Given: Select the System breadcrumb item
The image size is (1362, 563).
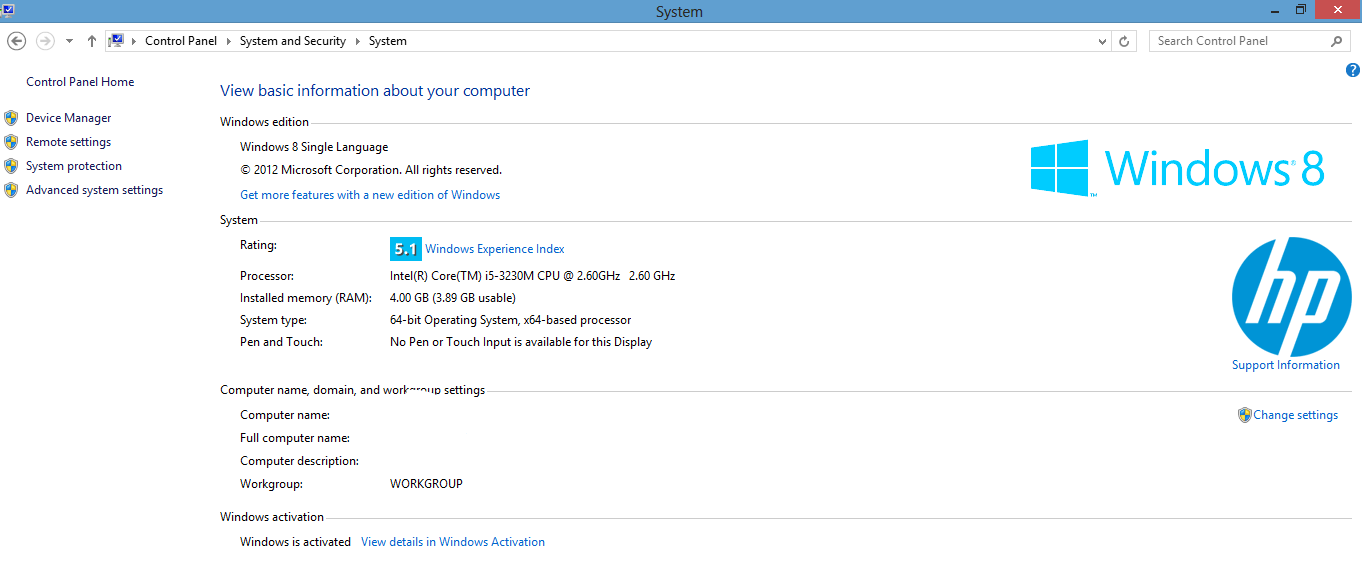Looking at the screenshot, I should tap(388, 41).
